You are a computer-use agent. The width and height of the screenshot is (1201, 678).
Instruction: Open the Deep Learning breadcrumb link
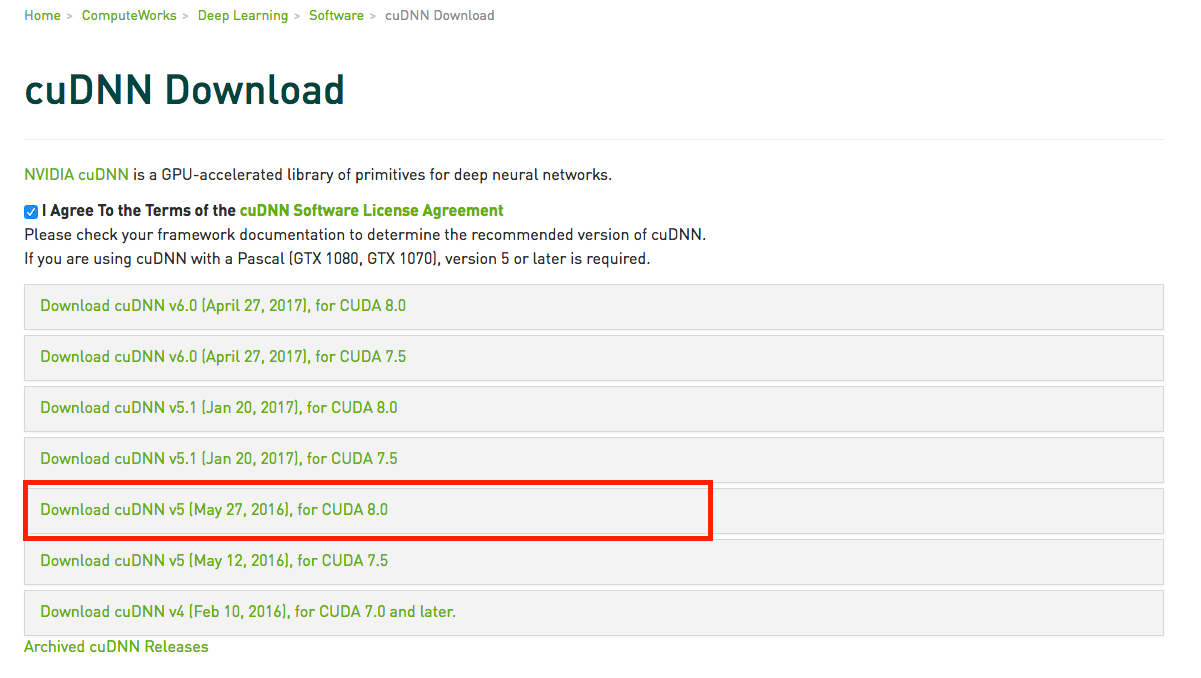click(243, 15)
